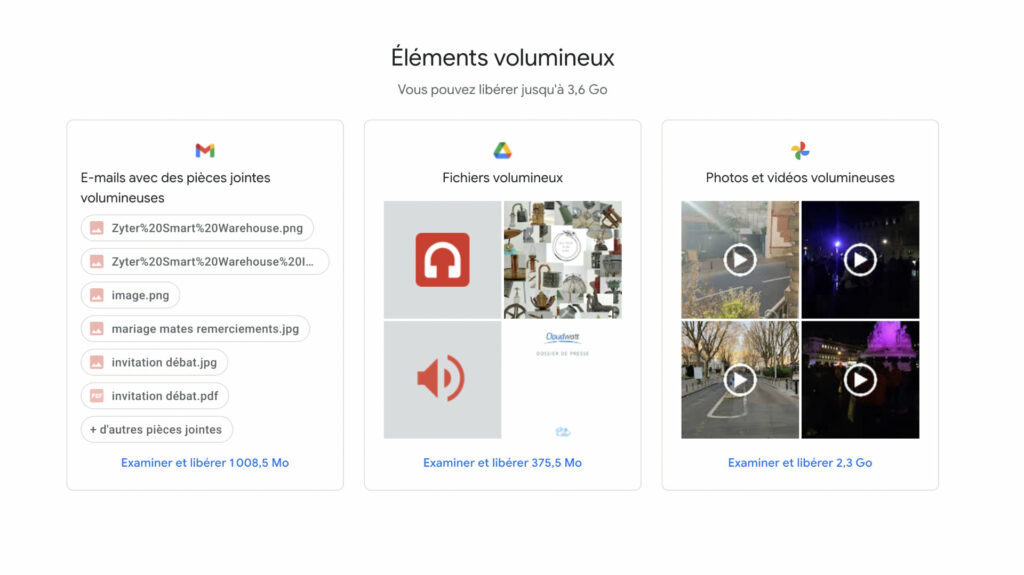Image resolution: width=1024 pixels, height=575 pixels.
Task: Open the antique objects collage thumbnail
Action: (x=562, y=260)
